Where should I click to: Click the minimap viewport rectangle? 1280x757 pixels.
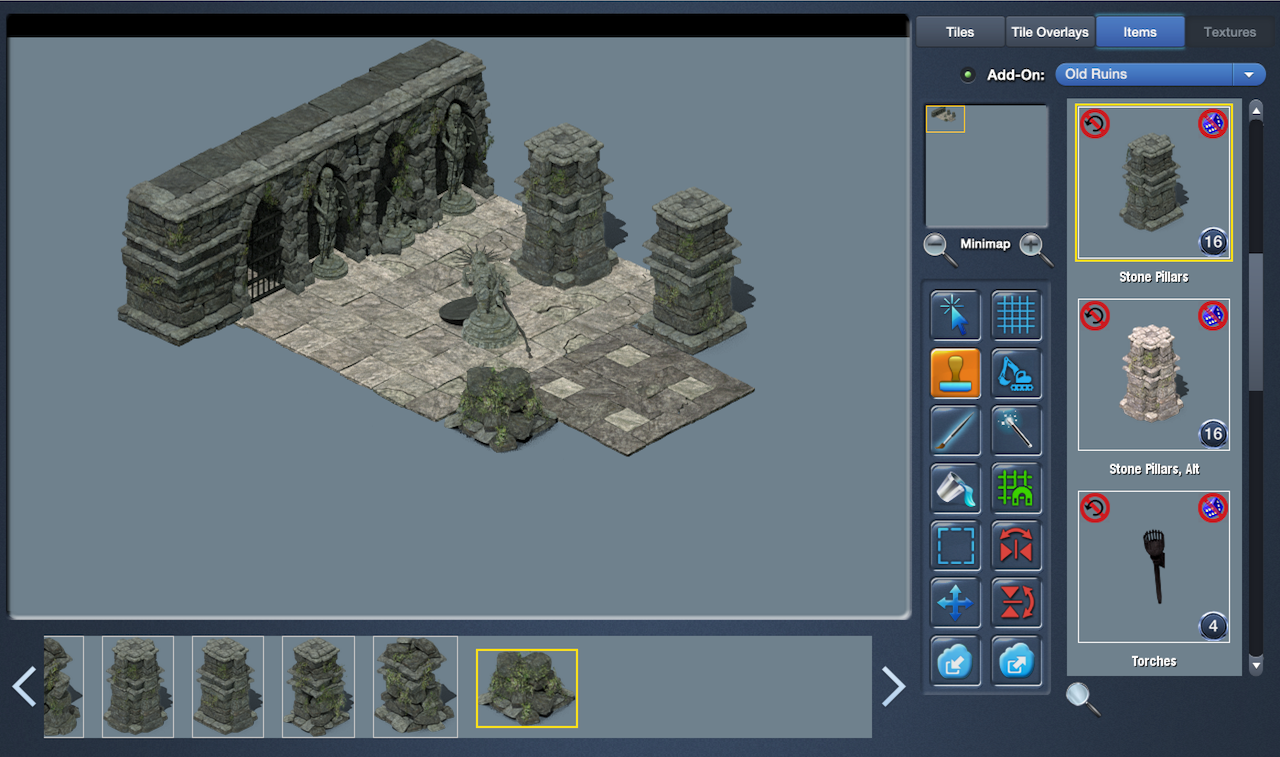point(945,118)
